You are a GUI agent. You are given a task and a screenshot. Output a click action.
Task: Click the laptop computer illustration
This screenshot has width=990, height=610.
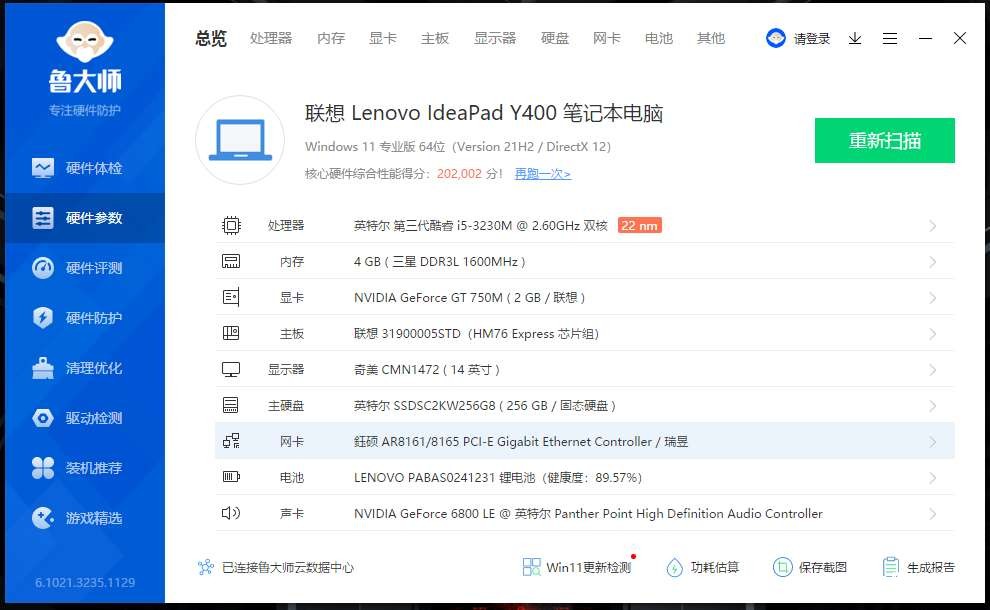pyautogui.click(x=240, y=140)
